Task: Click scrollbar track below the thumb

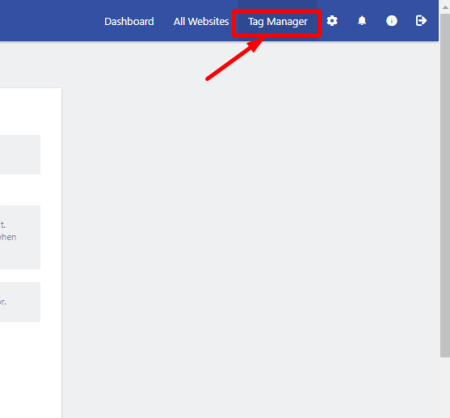Action: coord(445,387)
